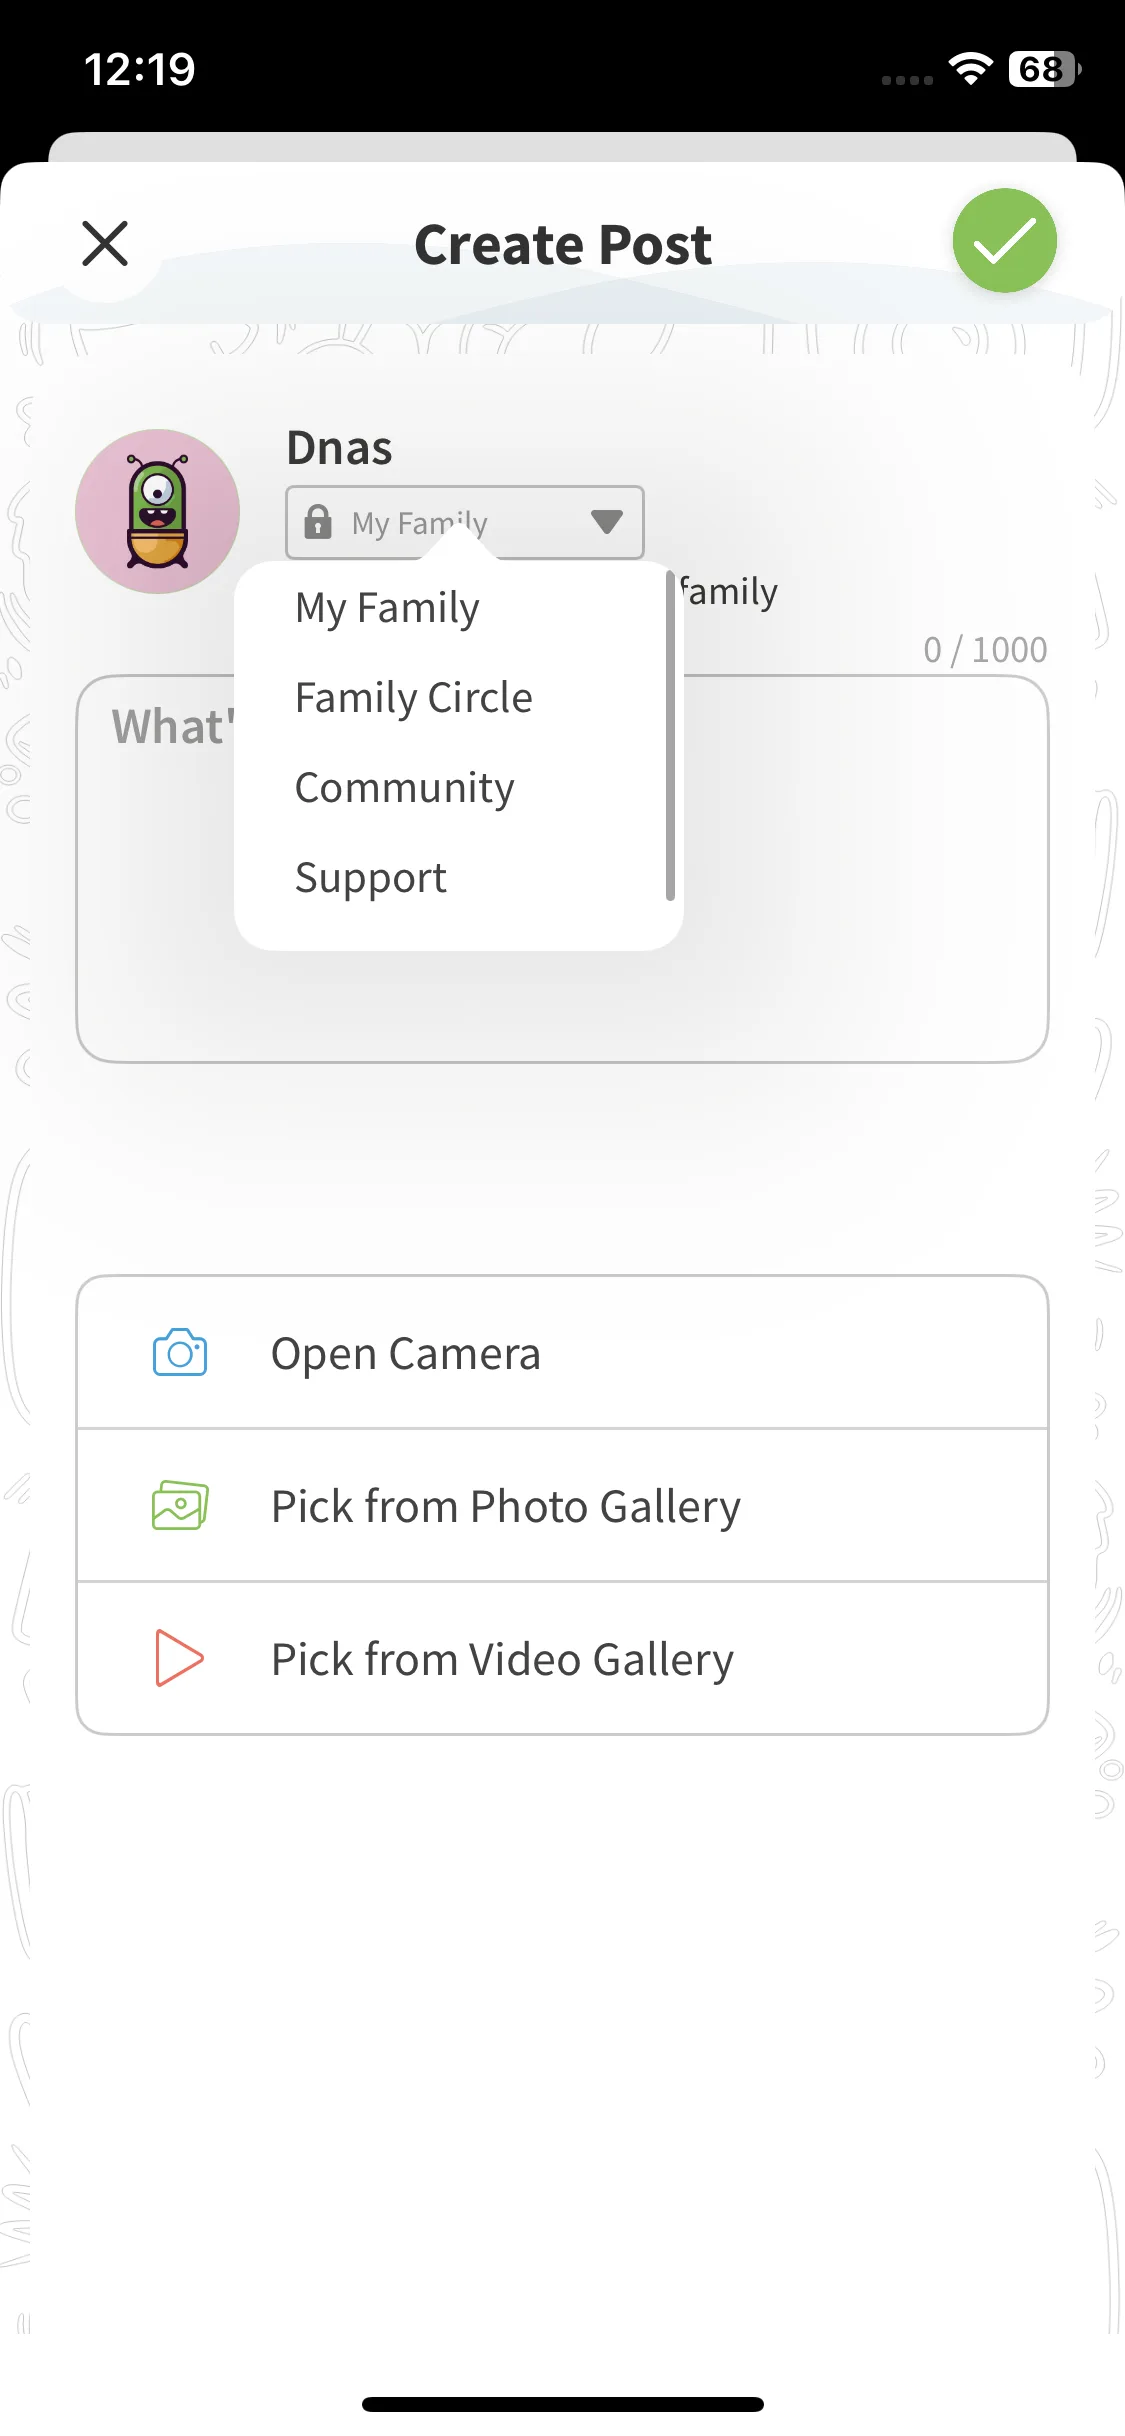Viewport: 1125px width, 2436px height.
Task: Tap the Wi-Fi status icon
Action: [969, 69]
